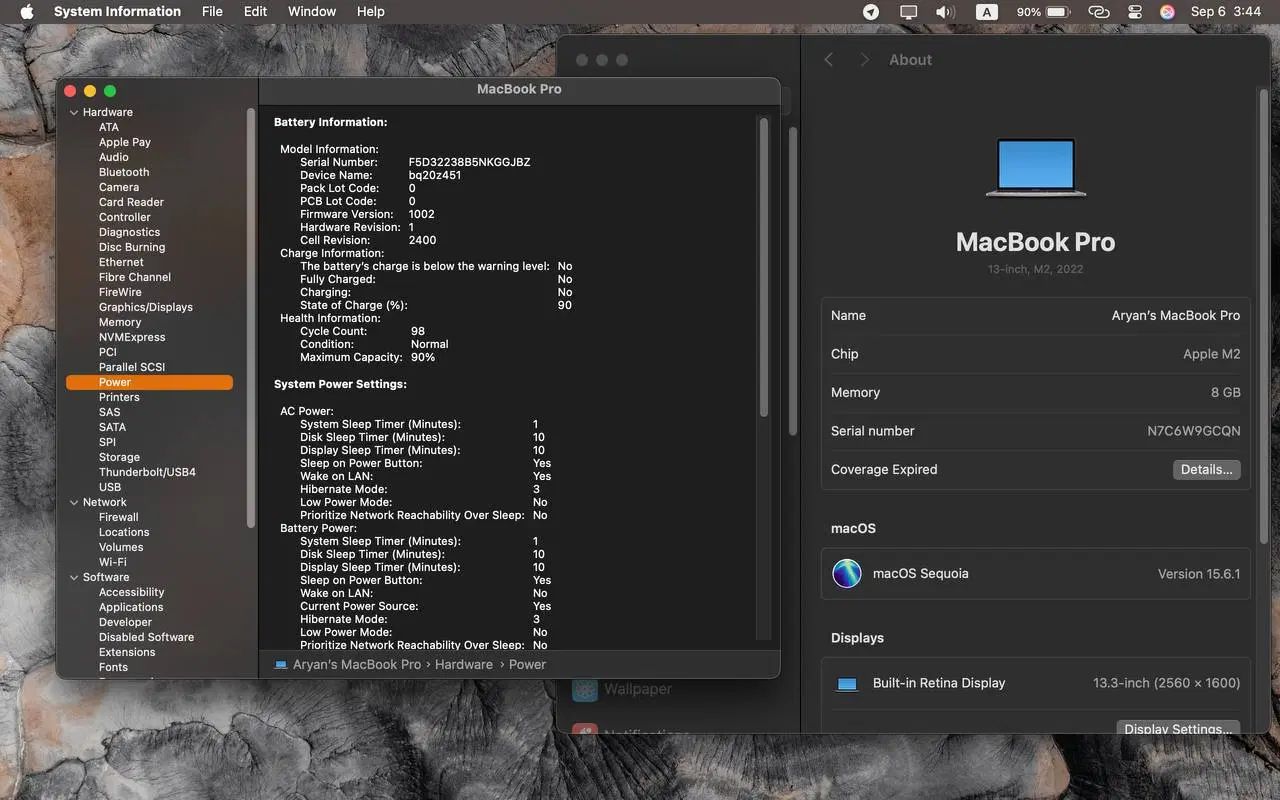The image size is (1280, 800).
Task: Select Camera in the sidebar
Action: coord(119,187)
